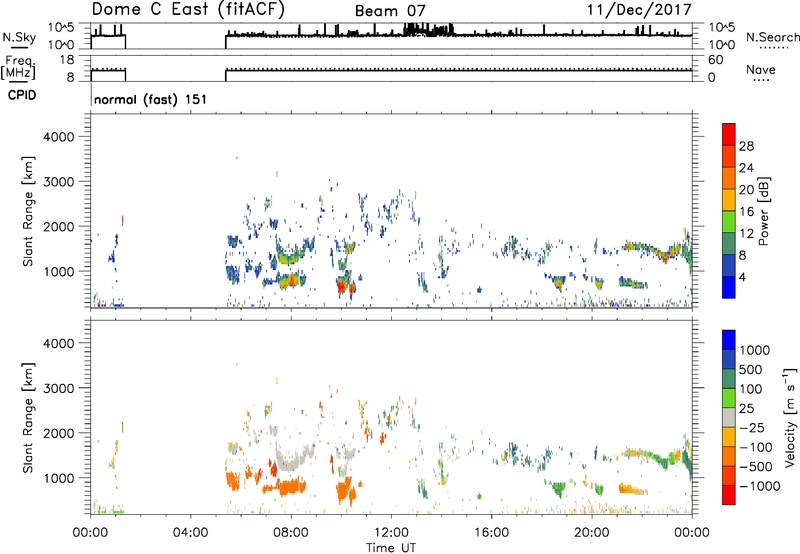The width and height of the screenshot is (800, 554).
Task: Click the 'CPID' label
Action: coord(22,95)
